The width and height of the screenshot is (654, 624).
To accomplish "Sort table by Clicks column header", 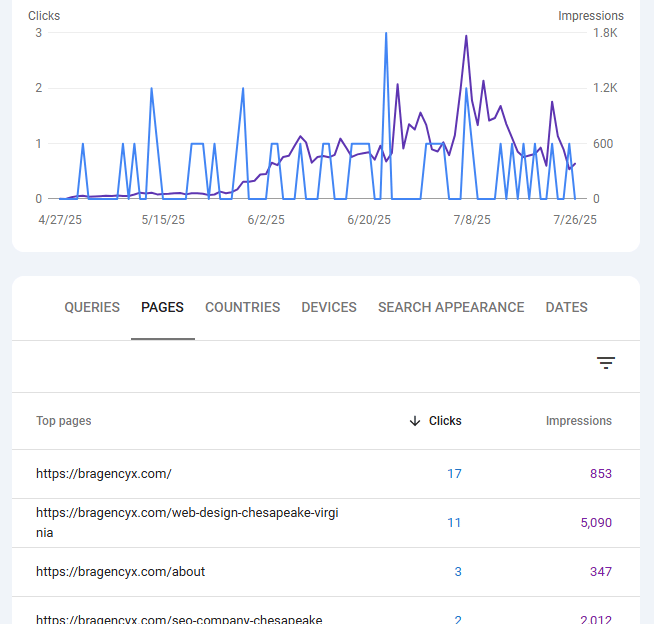I will tap(445, 421).
